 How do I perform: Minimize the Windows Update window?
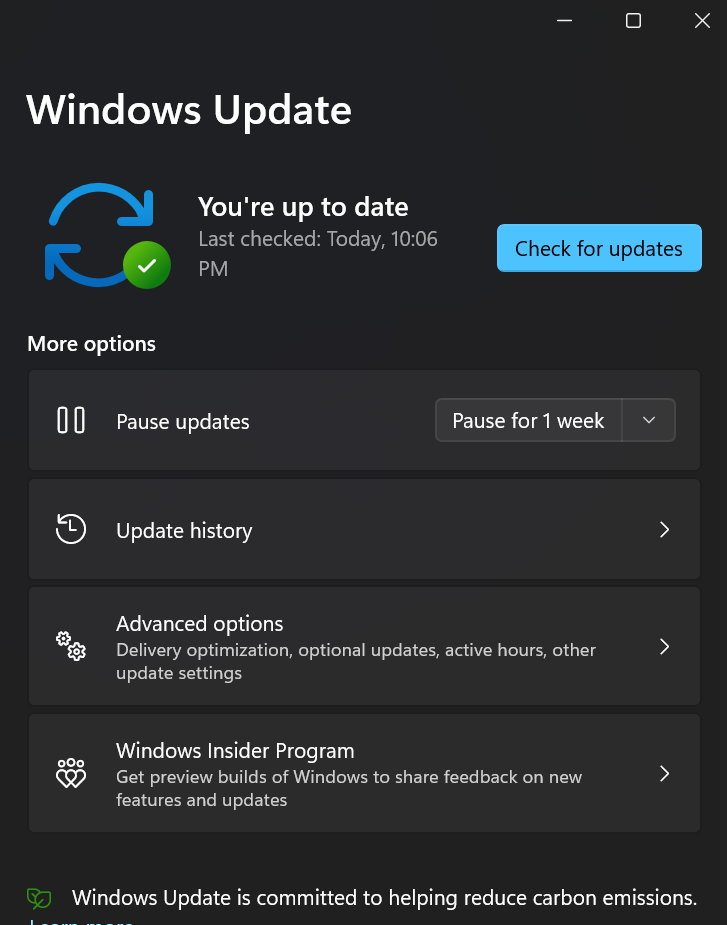tap(565, 21)
